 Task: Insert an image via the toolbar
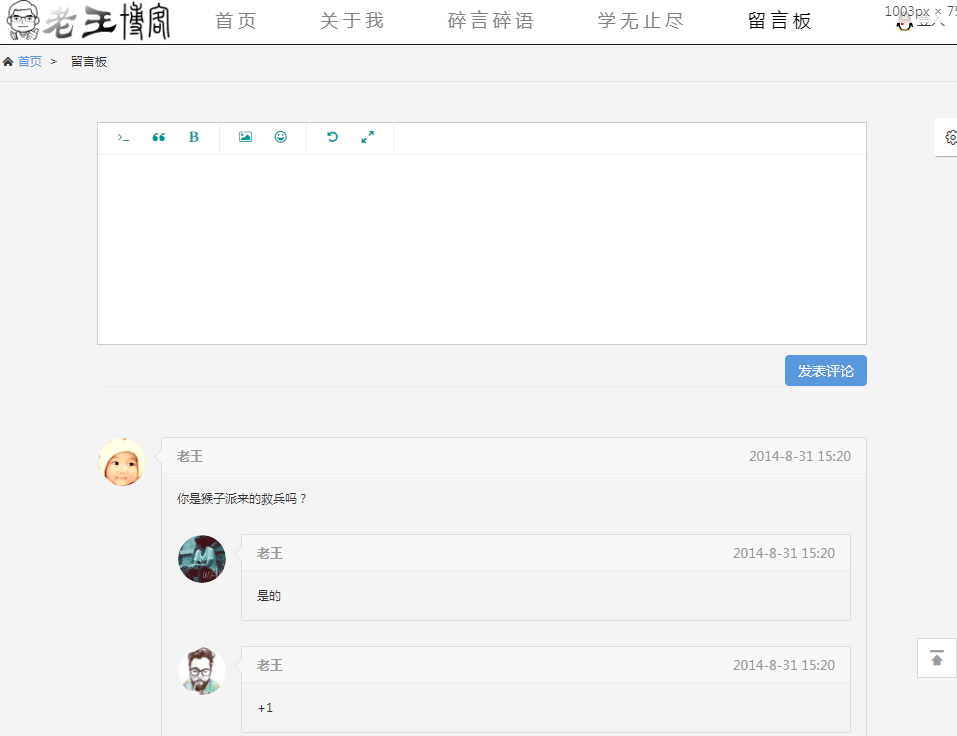pos(245,138)
